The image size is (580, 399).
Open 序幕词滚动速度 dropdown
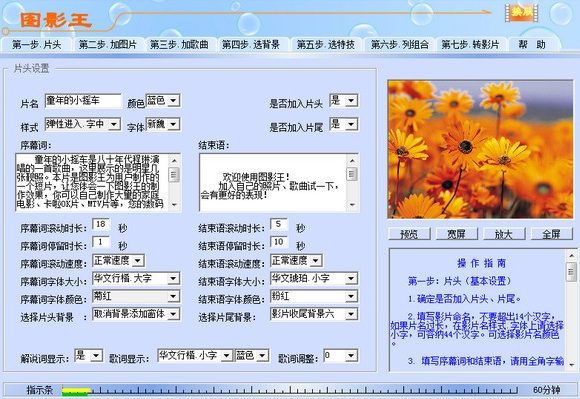[x=118, y=261]
